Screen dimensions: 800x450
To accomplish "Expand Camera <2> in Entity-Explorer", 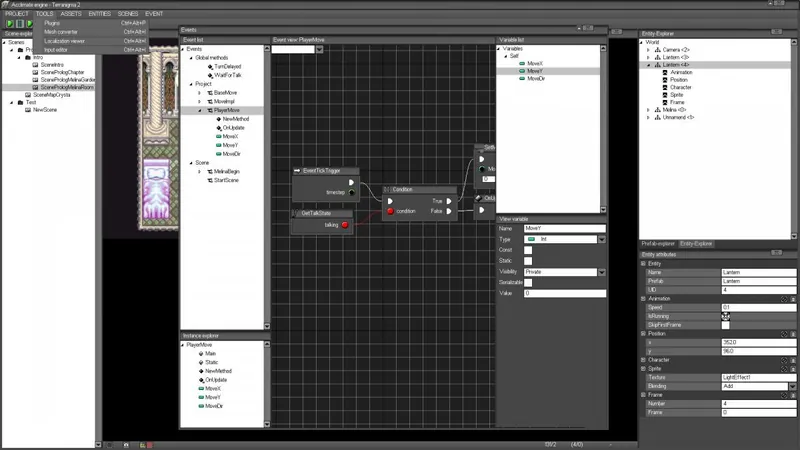I will tap(648, 50).
